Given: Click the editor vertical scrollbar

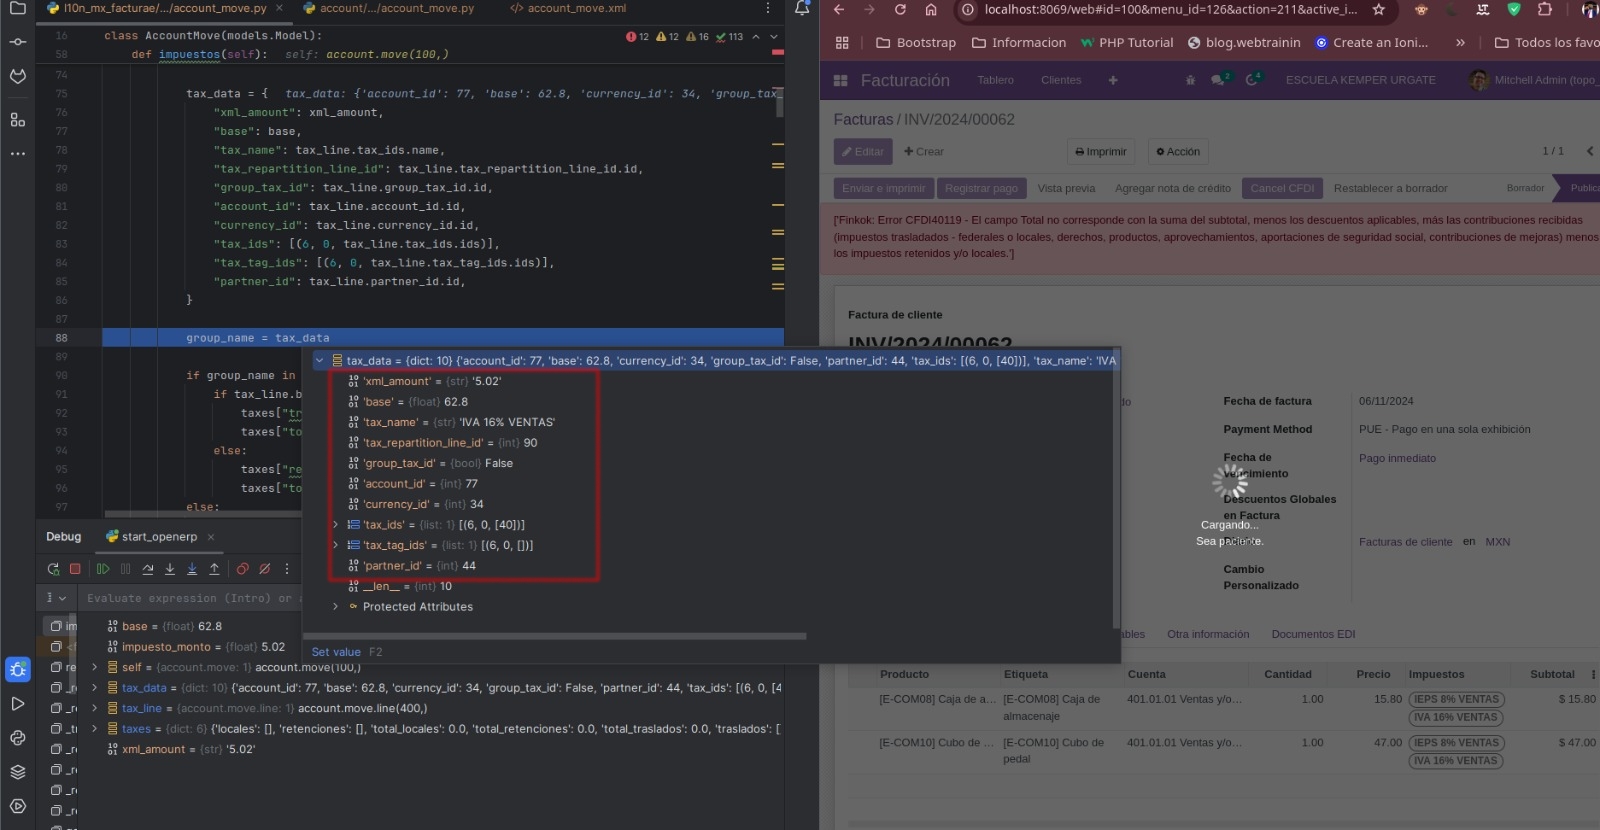Looking at the screenshot, I should click(779, 102).
